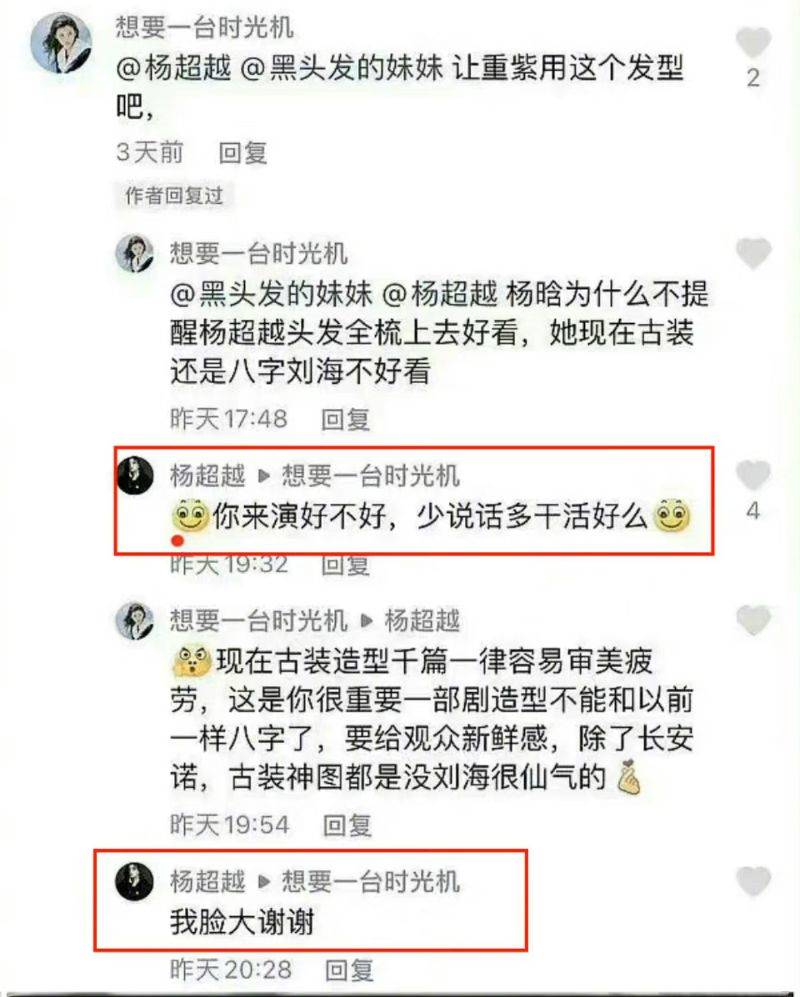Viewport: 800px width, 997px height.
Task: Like the top comment with 2 likes
Action: point(753,43)
